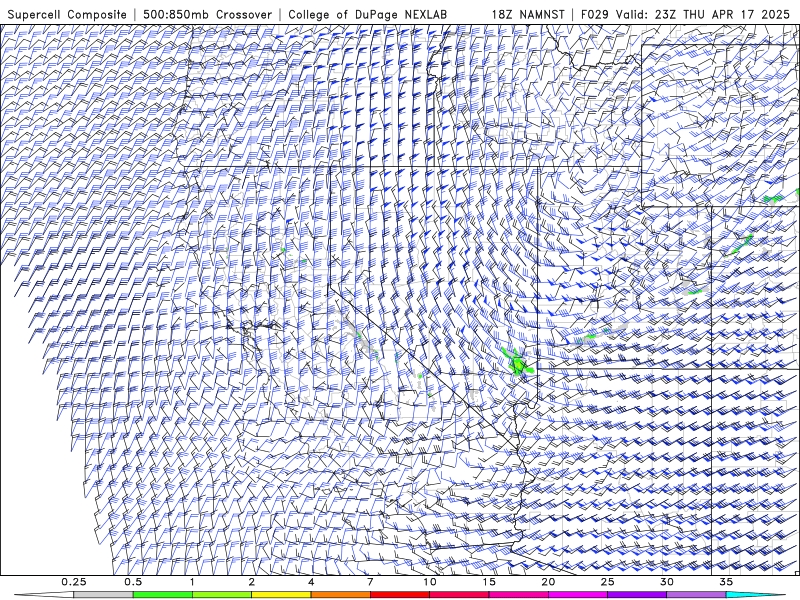
Task: Click the legend value 30
Action: click(666, 582)
